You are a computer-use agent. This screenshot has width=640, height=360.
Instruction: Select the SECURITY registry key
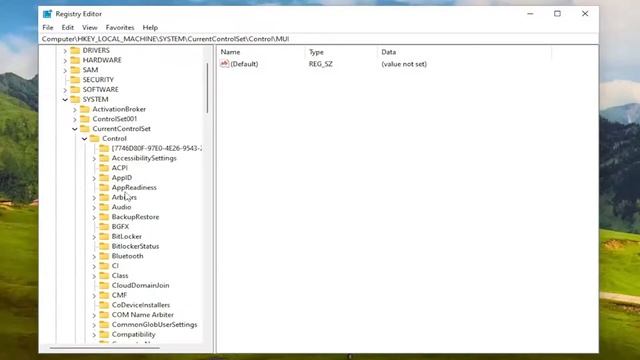[98, 80]
